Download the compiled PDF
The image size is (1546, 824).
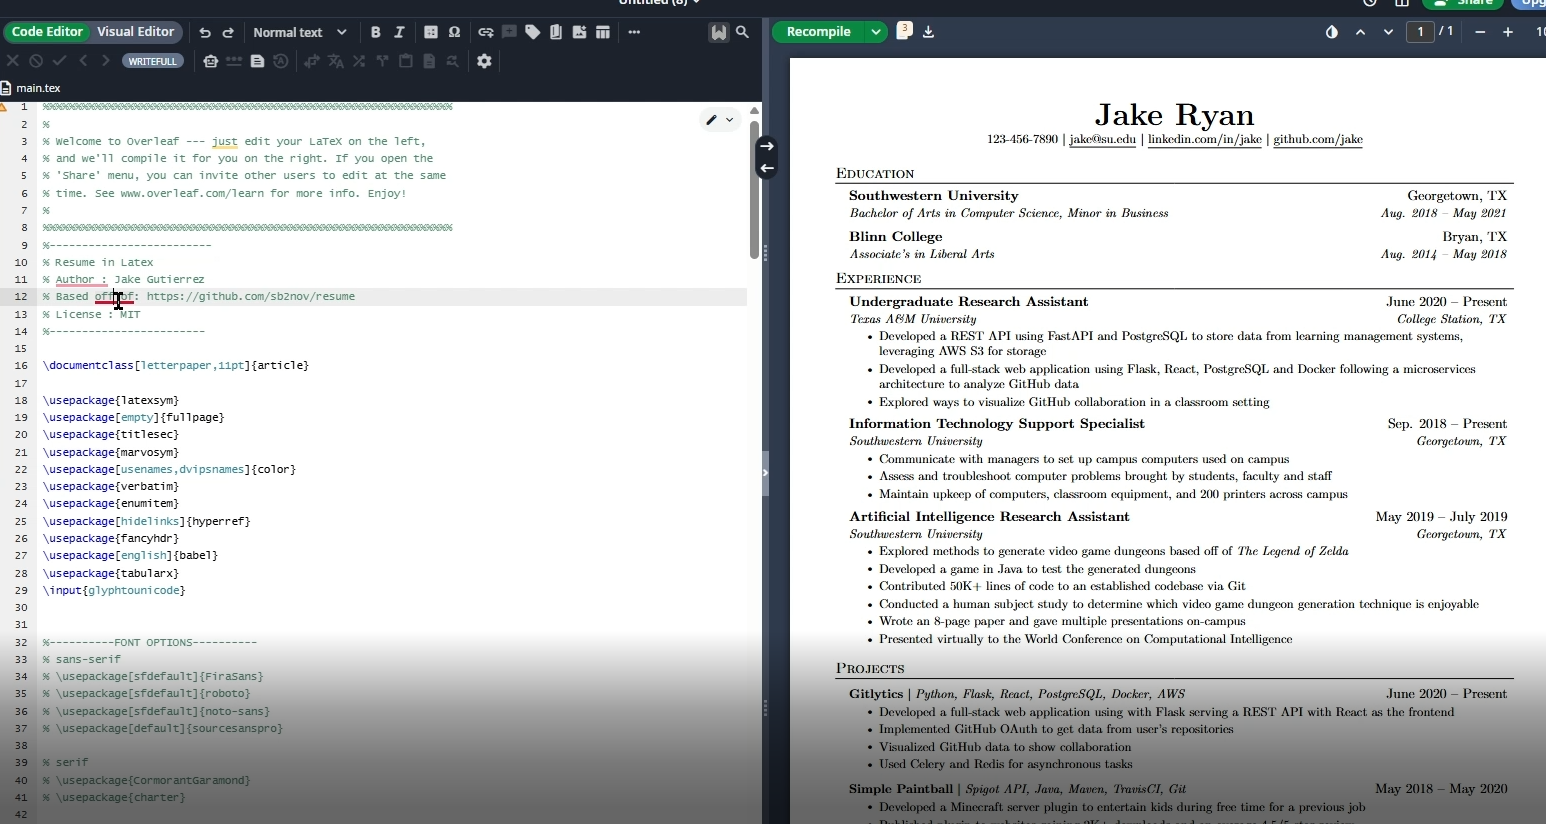click(928, 32)
